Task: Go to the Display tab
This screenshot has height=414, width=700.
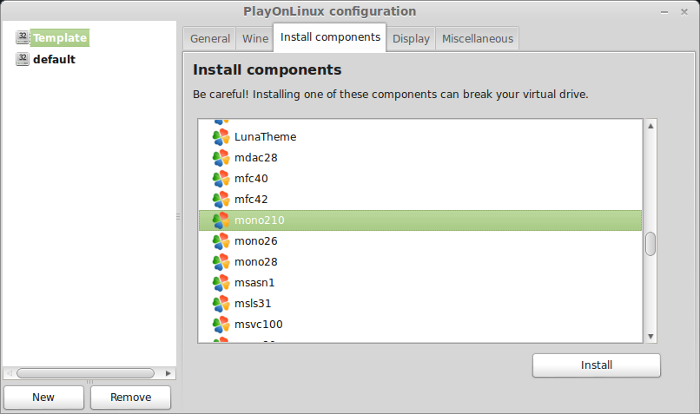Action: (x=411, y=39)
